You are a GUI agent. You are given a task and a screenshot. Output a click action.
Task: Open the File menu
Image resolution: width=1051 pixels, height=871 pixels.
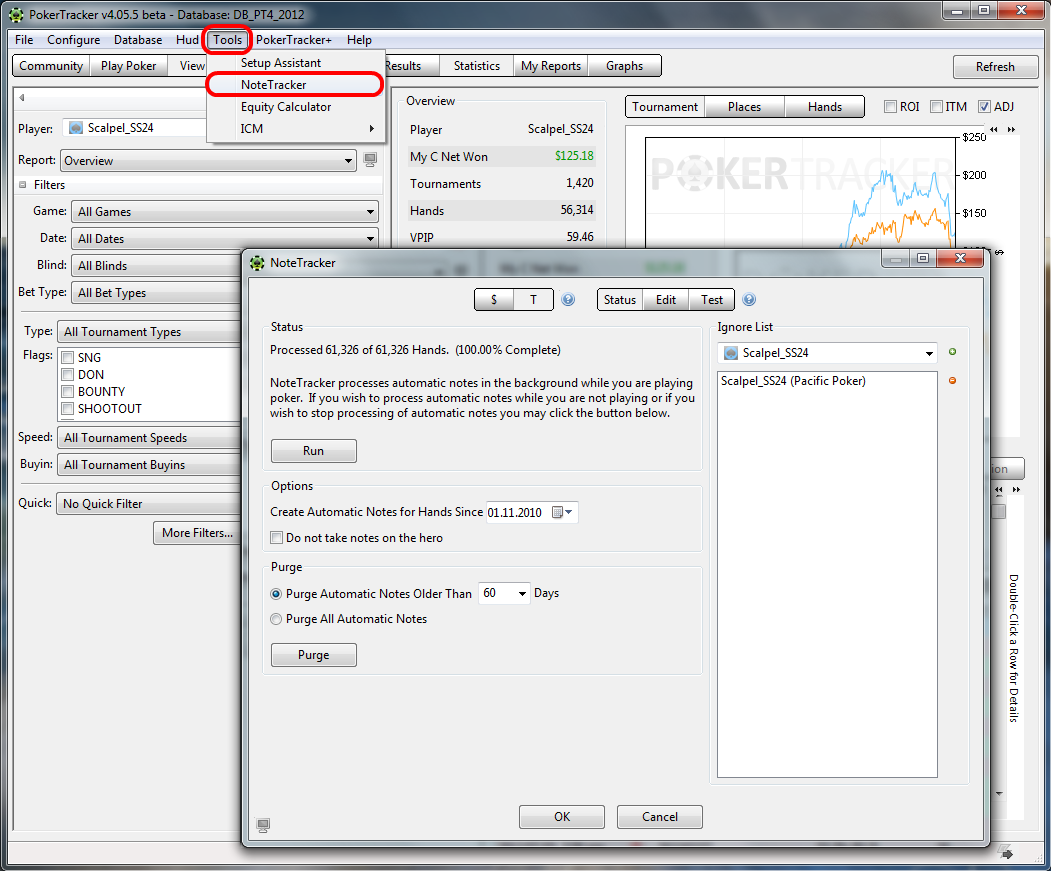tap(24, 40)
